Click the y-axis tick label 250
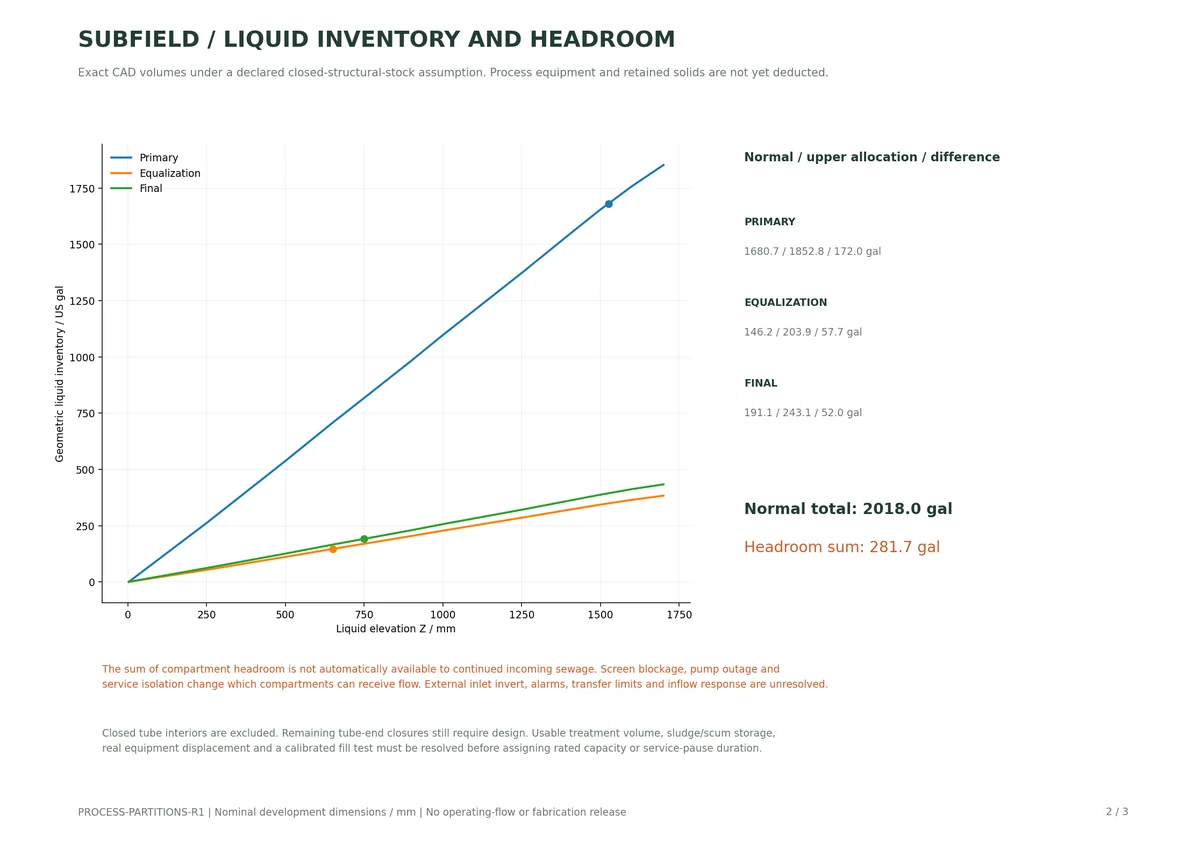 [85, 526]
